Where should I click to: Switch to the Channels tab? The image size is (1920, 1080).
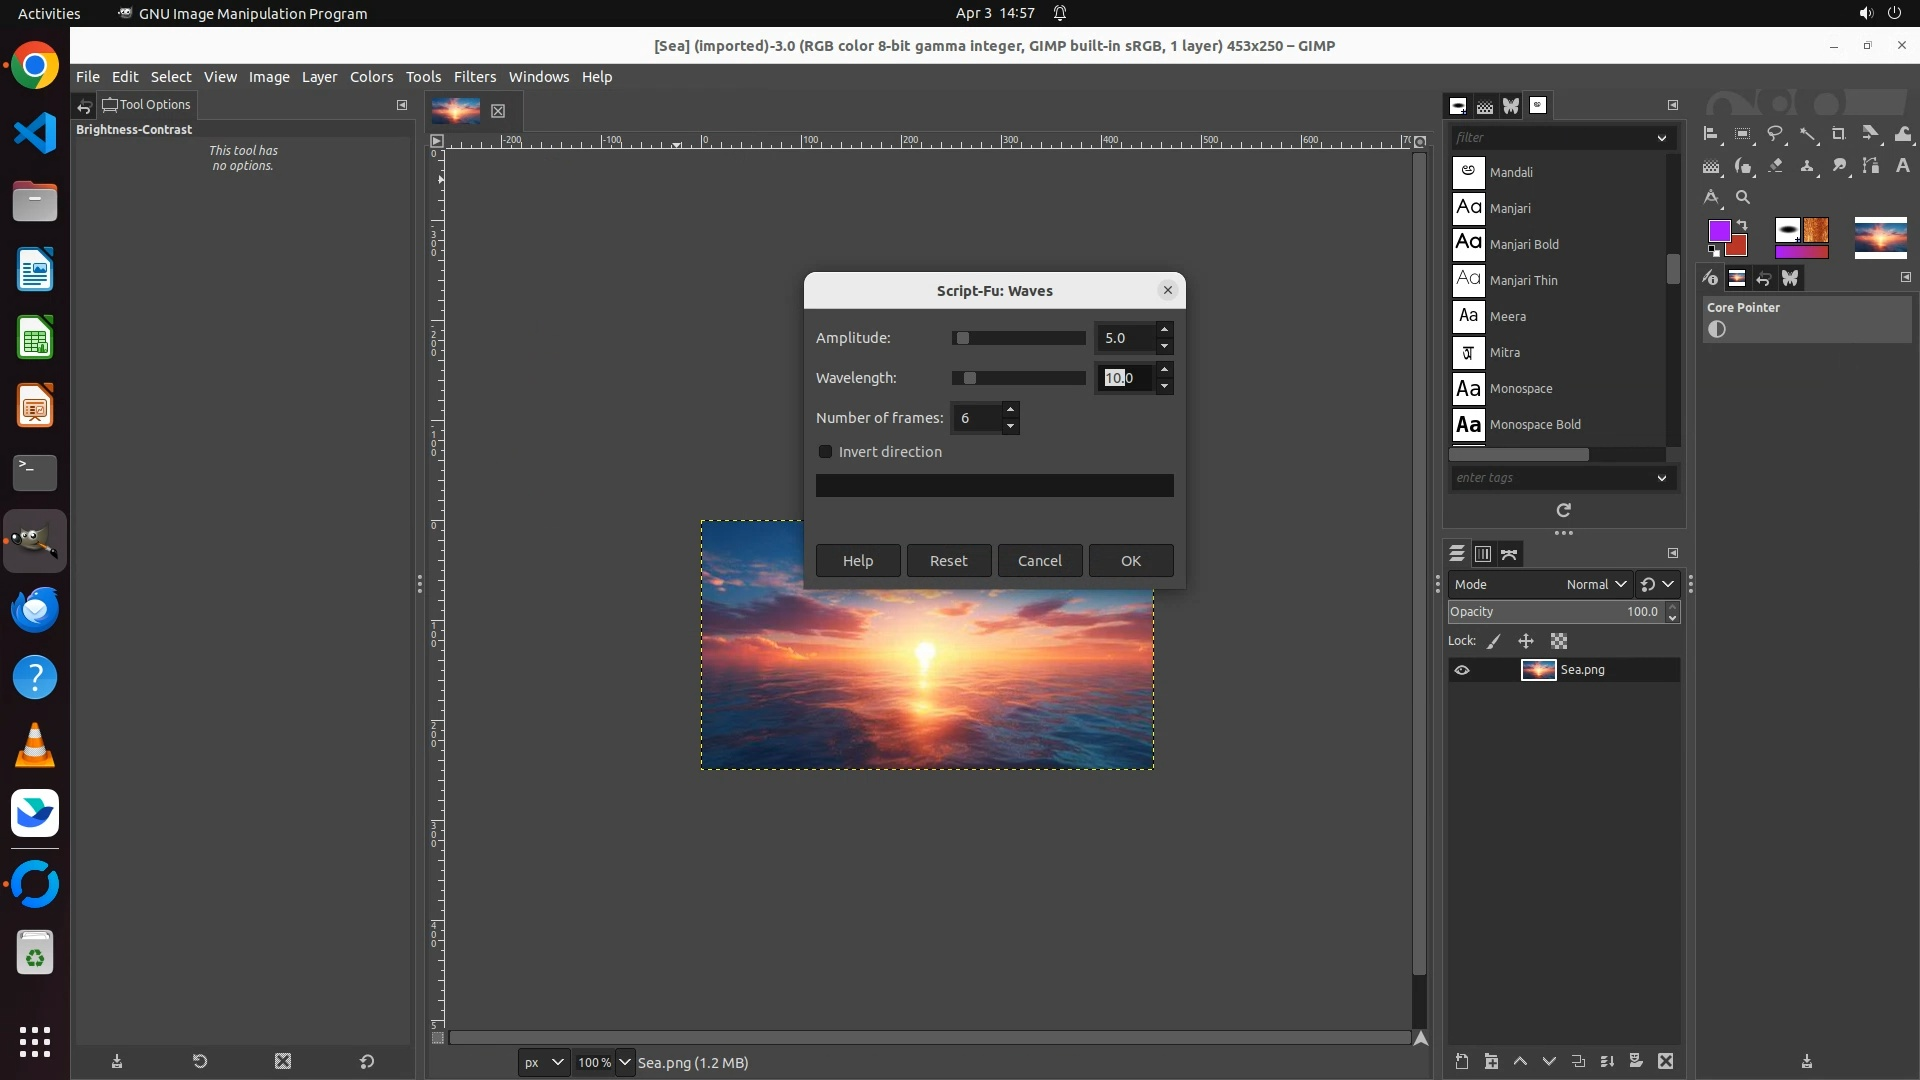tap(1483, 554)
